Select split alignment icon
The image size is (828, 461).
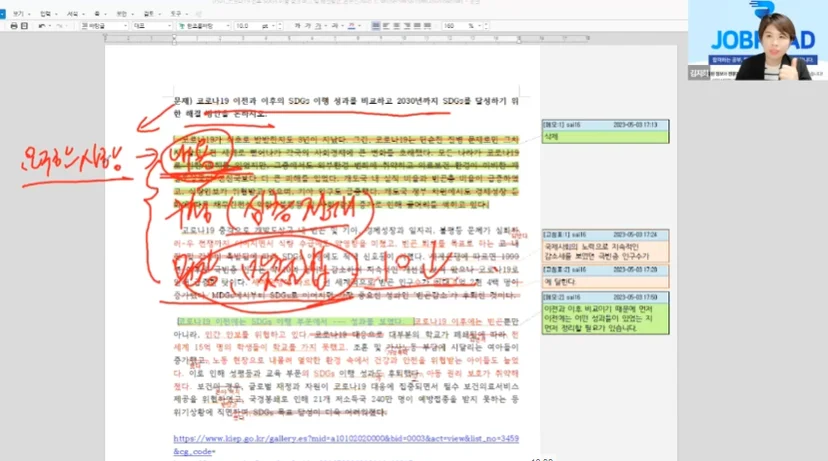click(427, 26)
